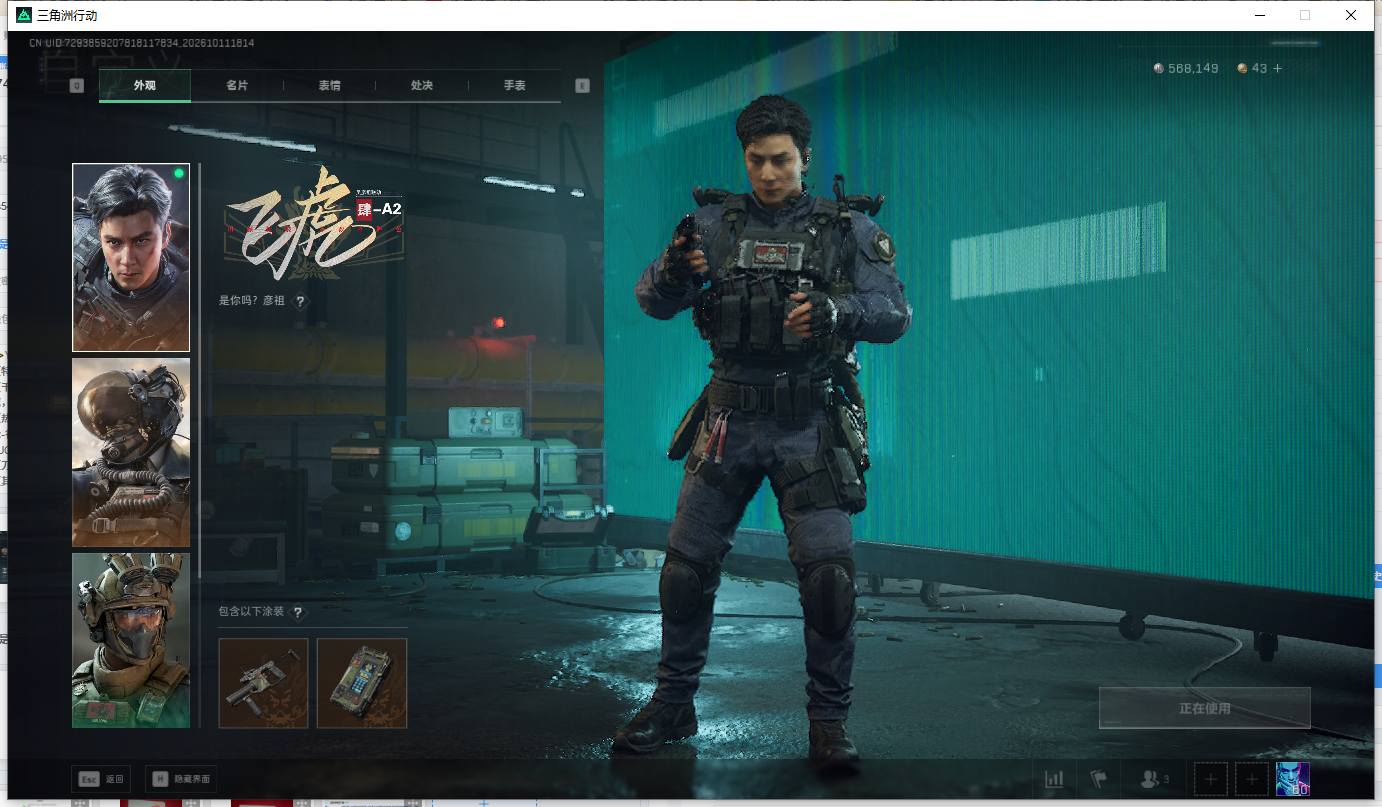Click the 568,149 currency balance
Image resolution: width=1382 pixels, height=807 pixels.
1193,68
